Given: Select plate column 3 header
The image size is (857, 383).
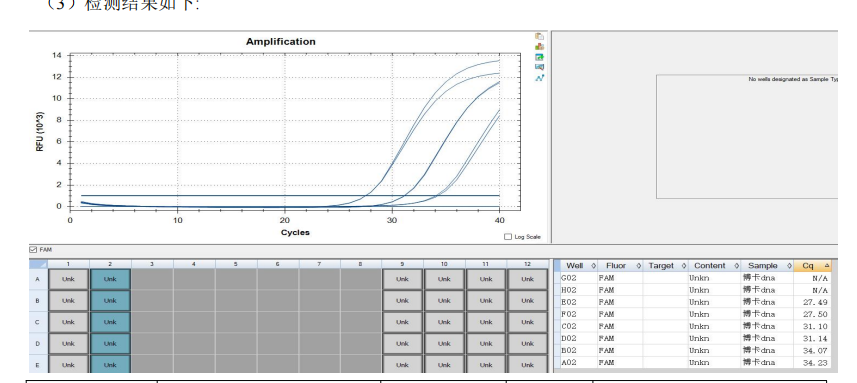Looking at the screenshot, I should [152, 264].
